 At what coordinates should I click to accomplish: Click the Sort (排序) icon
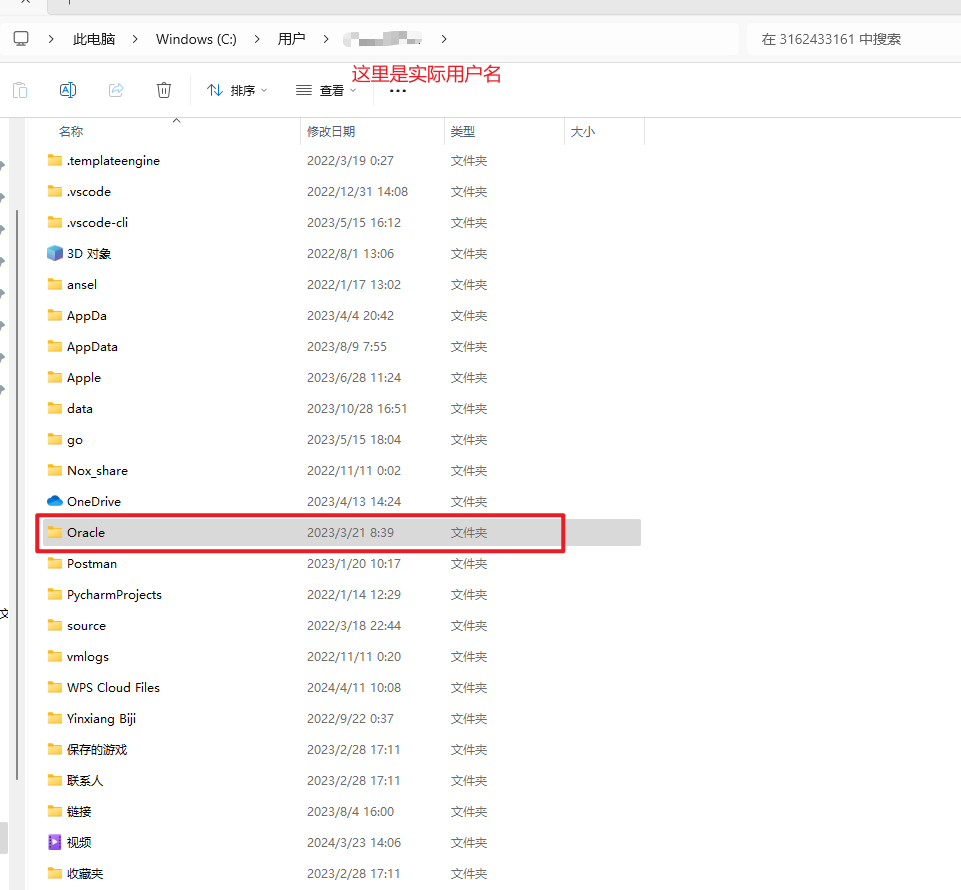tap(212, 89)
